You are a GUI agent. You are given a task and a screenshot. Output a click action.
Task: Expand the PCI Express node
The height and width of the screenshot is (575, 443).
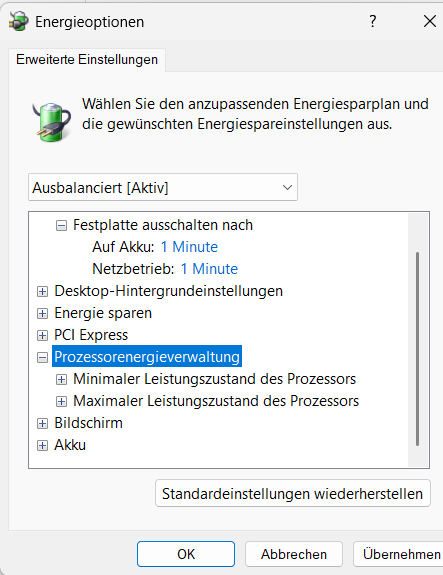(43, 335)
